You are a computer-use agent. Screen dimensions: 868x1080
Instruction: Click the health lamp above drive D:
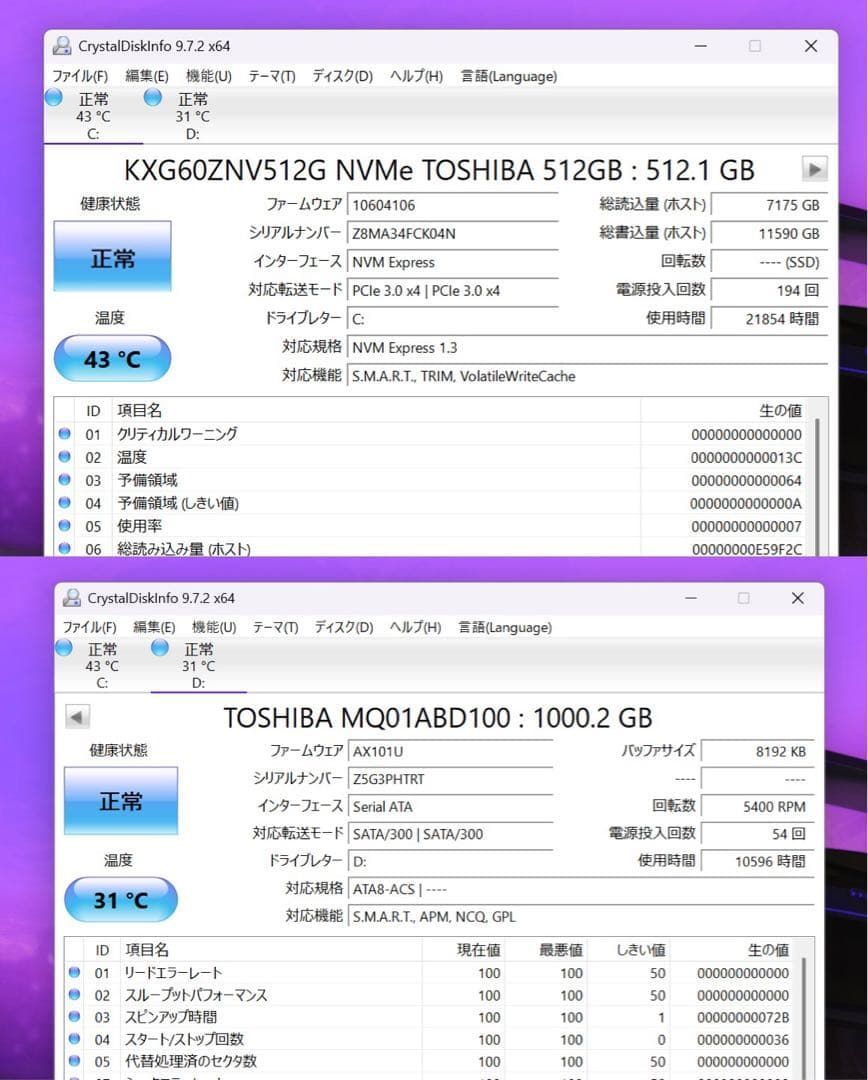pos(152,97)
